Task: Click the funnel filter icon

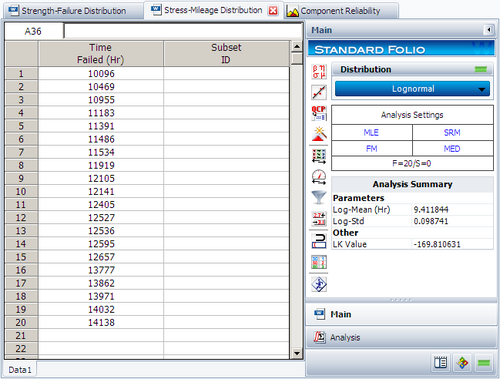Action: (319, 197)
